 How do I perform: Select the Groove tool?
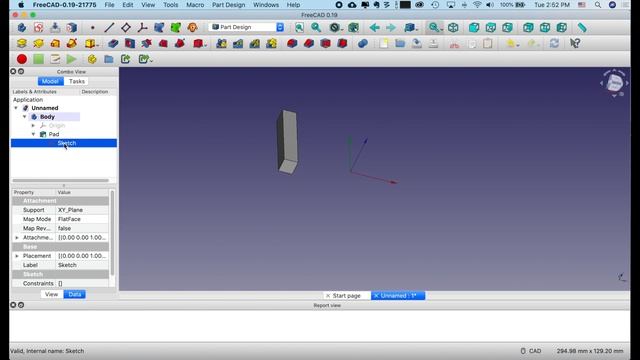pyautogui.click(x=147, y=43)
